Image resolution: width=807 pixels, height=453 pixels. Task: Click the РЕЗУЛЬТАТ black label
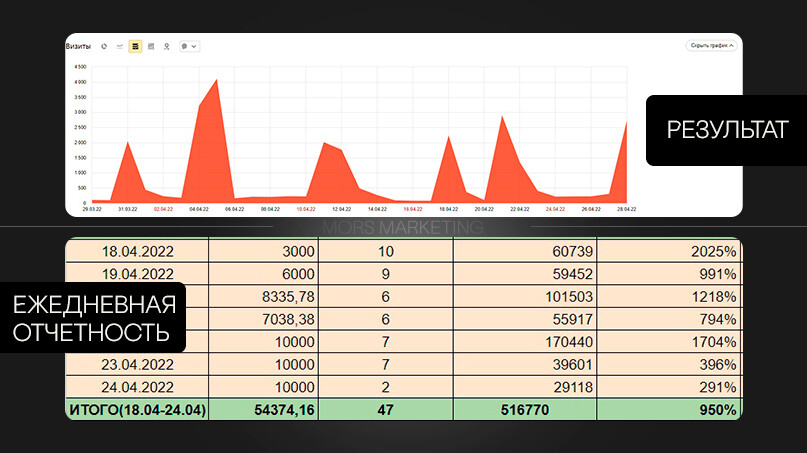727,130
